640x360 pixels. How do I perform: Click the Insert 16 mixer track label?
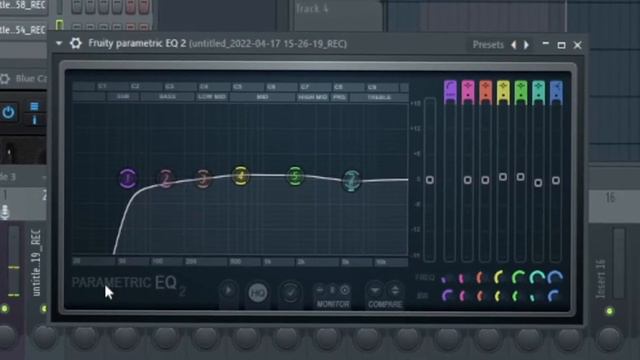tap(600, 279)
